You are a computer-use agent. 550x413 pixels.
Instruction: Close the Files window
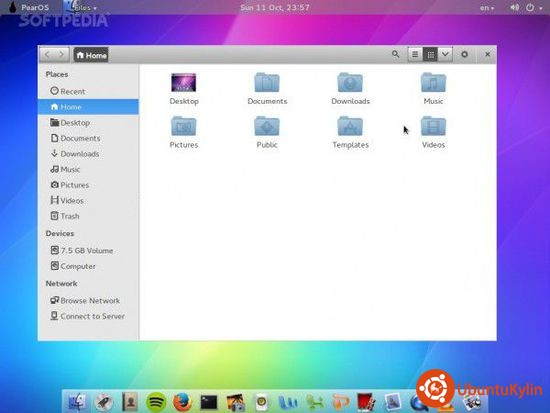pos(487,54)
